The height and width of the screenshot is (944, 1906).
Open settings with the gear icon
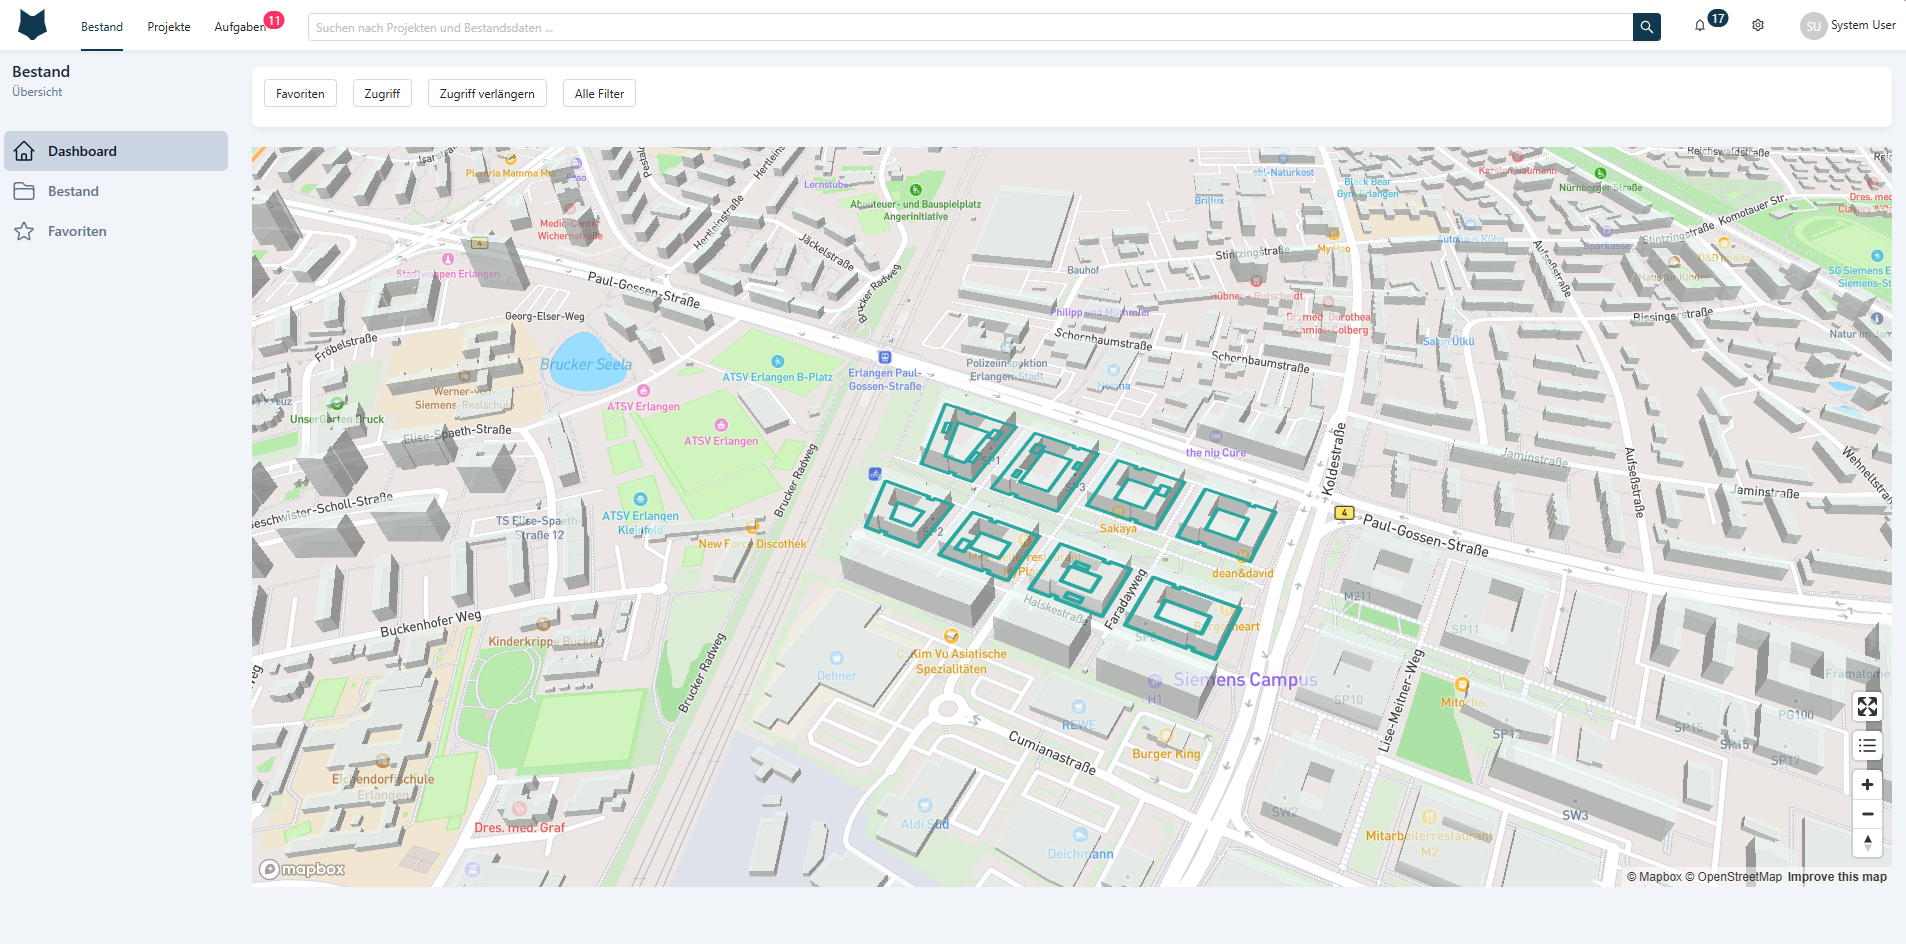pos(1758,26)
